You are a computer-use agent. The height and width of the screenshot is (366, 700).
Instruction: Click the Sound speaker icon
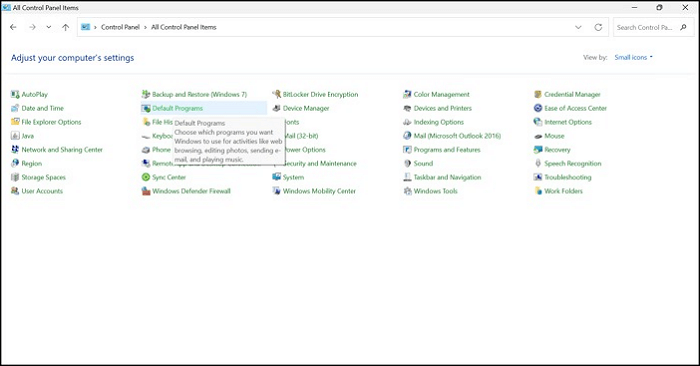[x=407, y=163]
